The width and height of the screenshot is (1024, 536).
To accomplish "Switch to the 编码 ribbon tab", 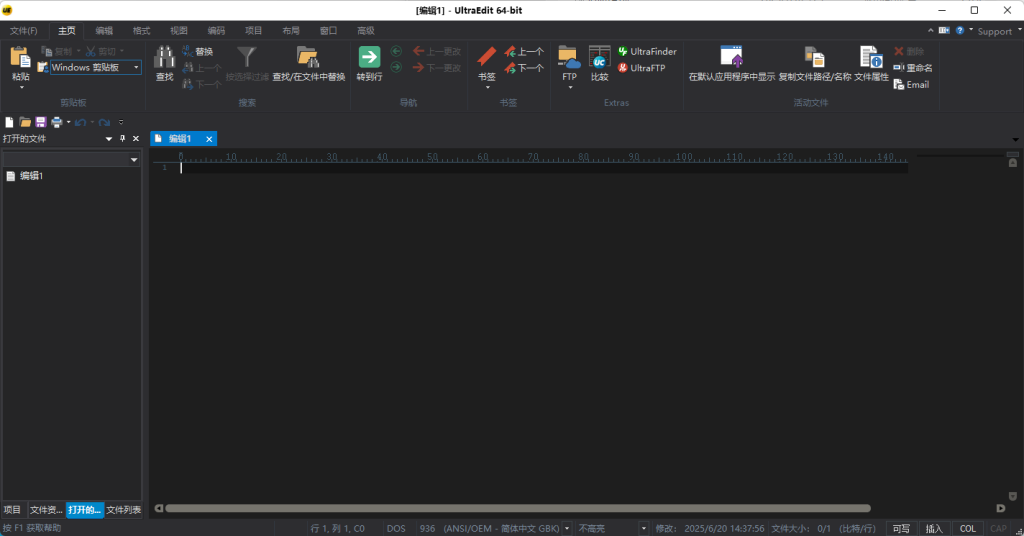I will click(216, 31).
